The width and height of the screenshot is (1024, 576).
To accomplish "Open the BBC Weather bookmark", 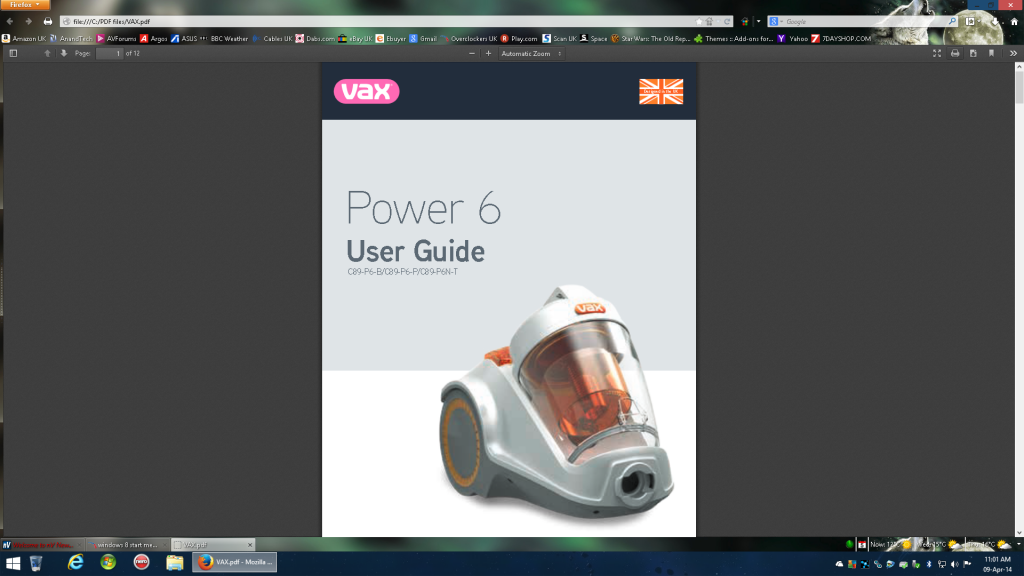I will (x=224, y=39).
